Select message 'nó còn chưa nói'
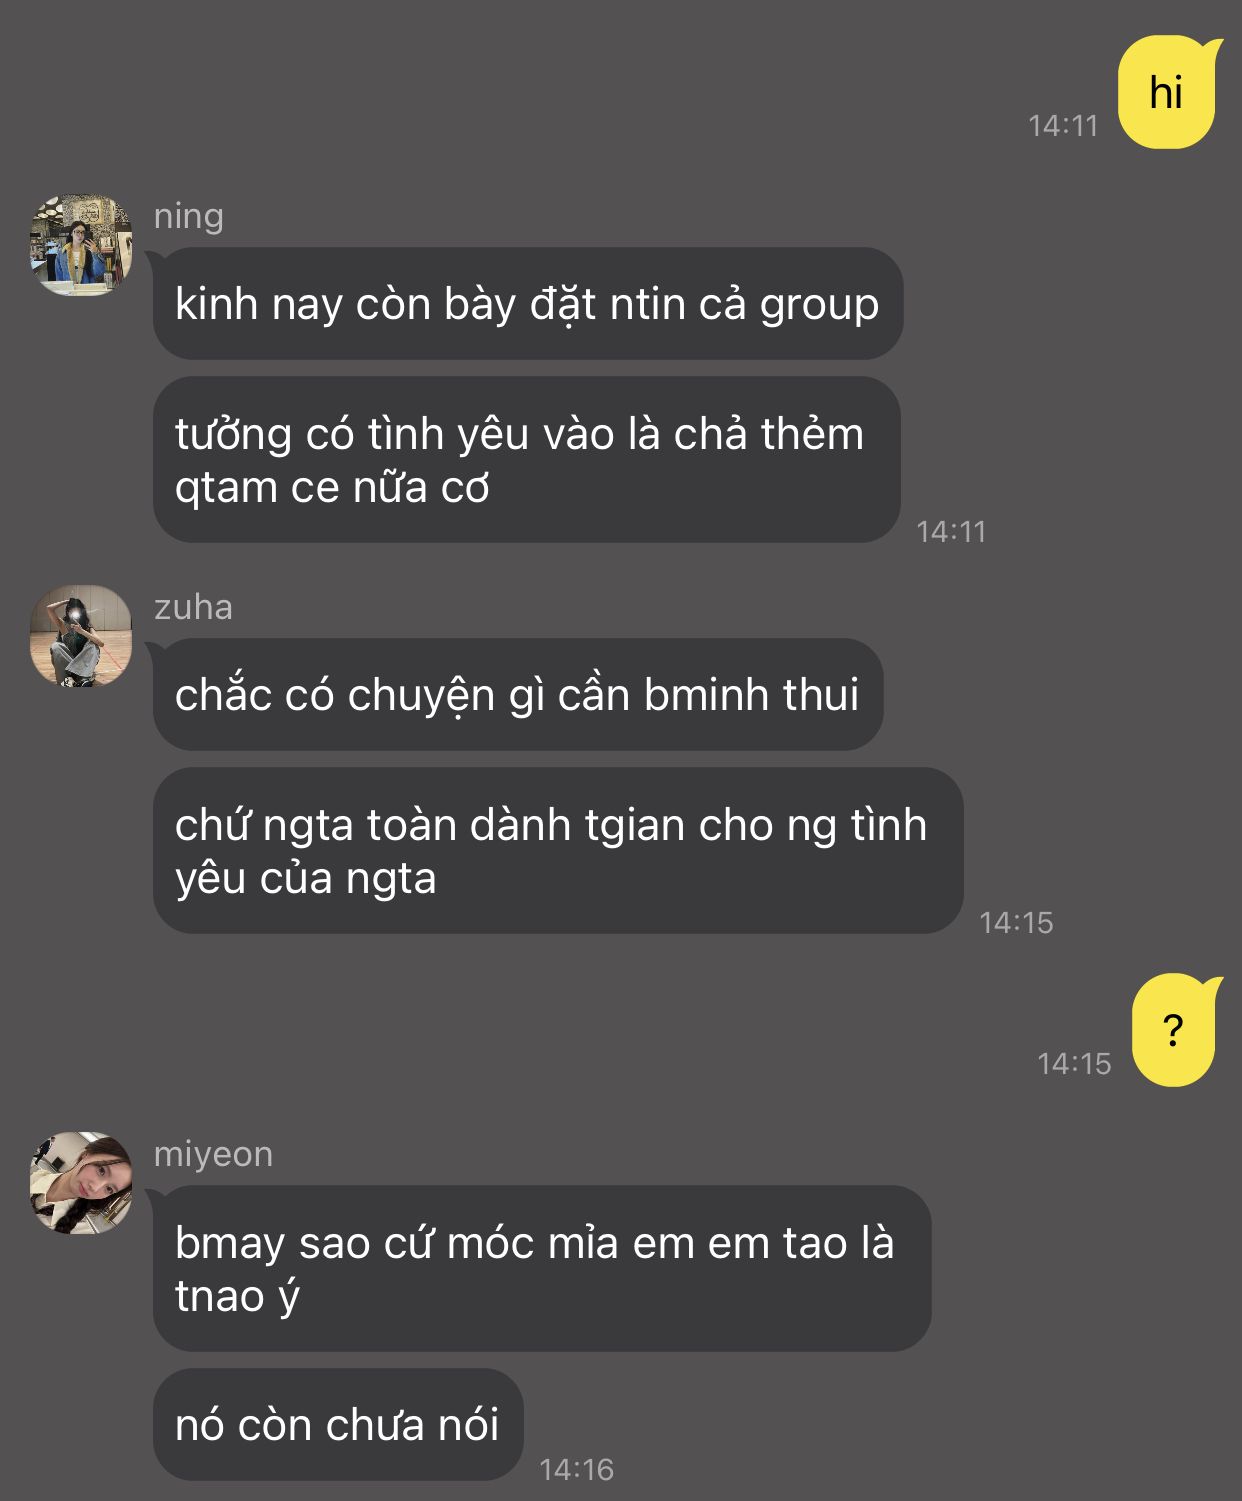This screenshot has width=1242, height=1501. [337, 1425]
